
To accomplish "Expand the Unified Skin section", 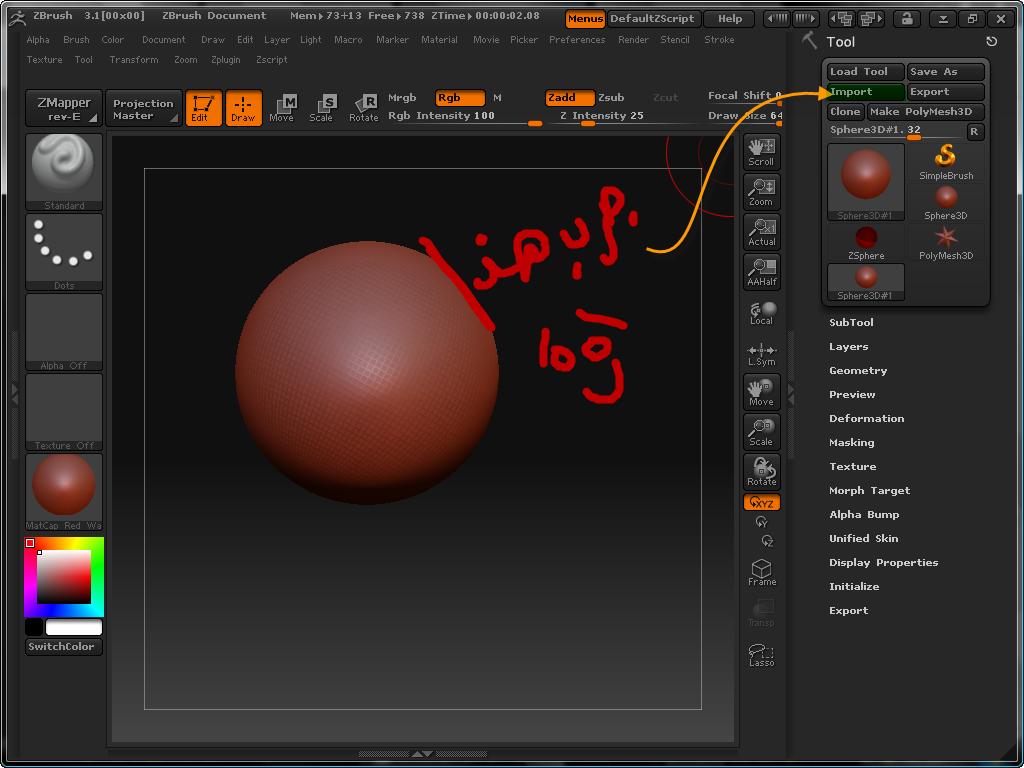I will click(x=863, y=539).
